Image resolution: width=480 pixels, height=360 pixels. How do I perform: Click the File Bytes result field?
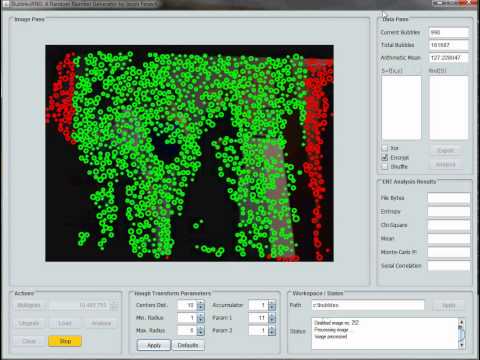449,198
